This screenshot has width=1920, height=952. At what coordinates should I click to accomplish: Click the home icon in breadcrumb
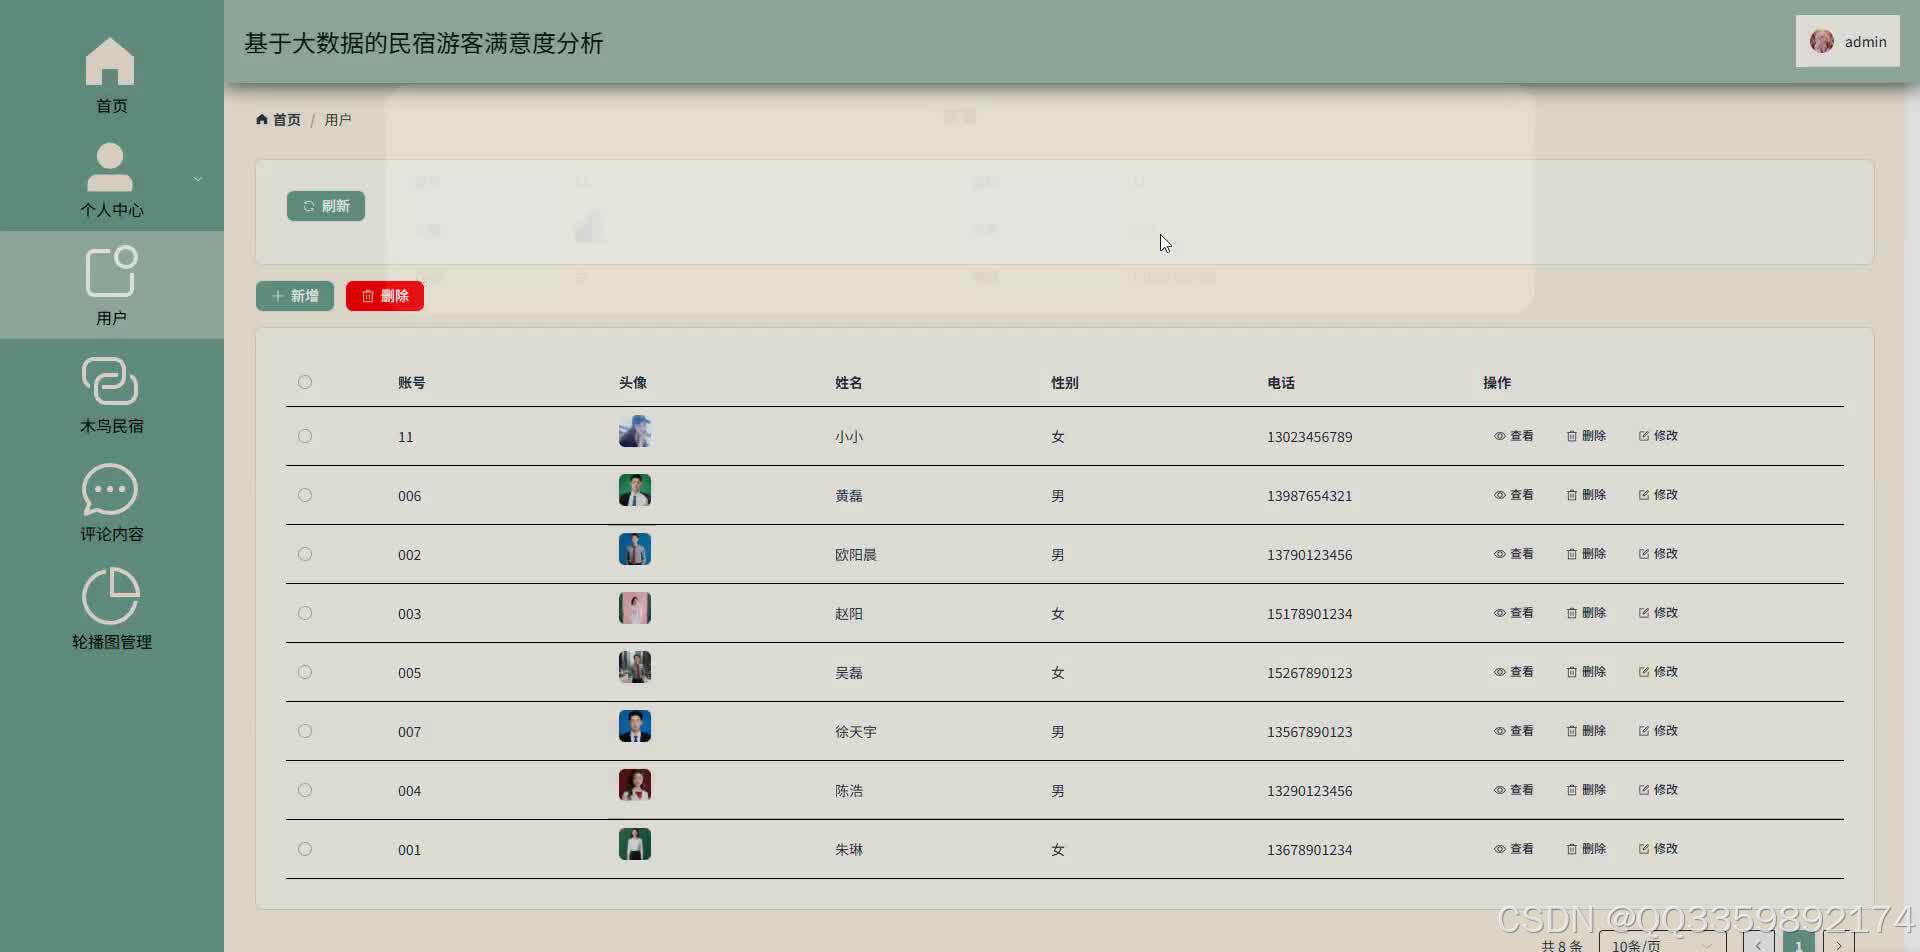[x=262, y=119]
